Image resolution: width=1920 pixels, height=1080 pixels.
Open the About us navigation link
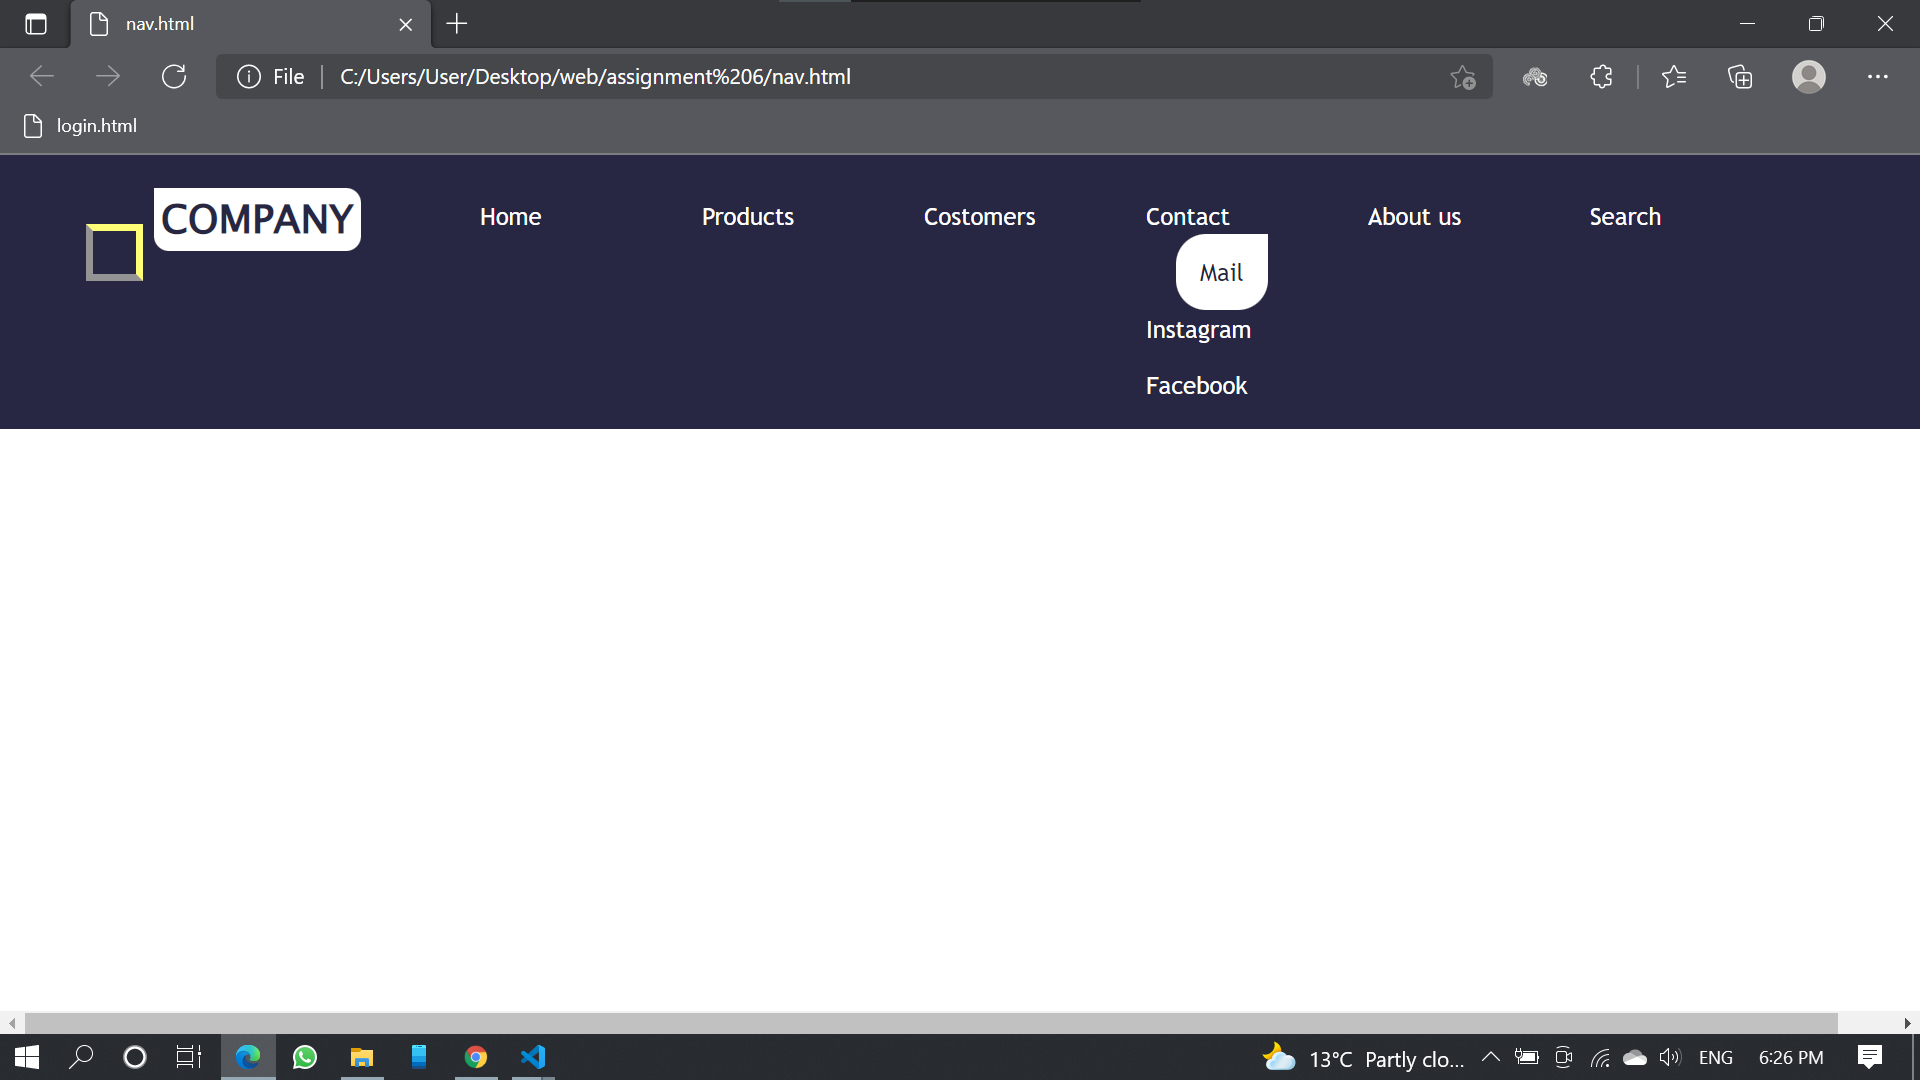1414,217
